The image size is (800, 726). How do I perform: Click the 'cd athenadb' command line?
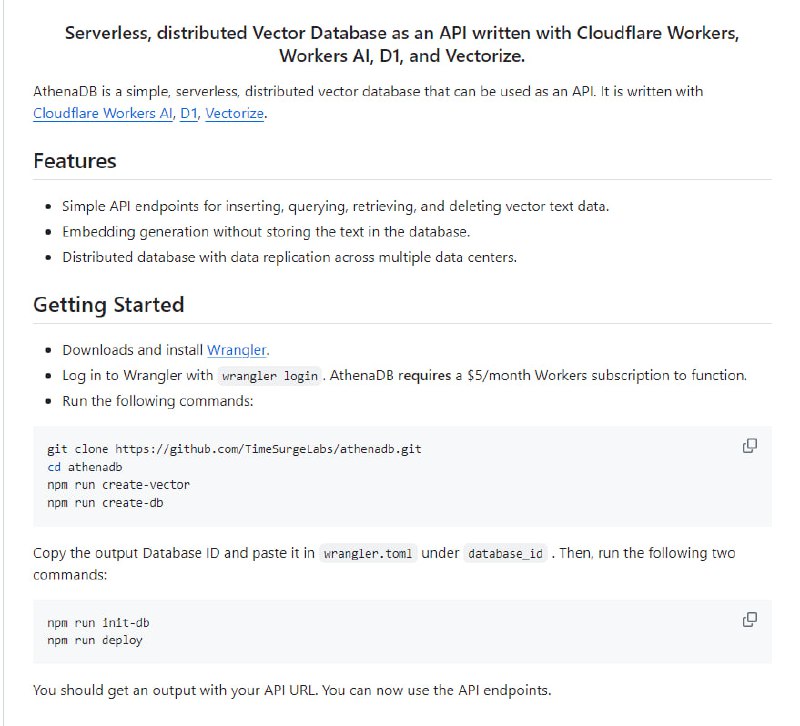point(85,467)
